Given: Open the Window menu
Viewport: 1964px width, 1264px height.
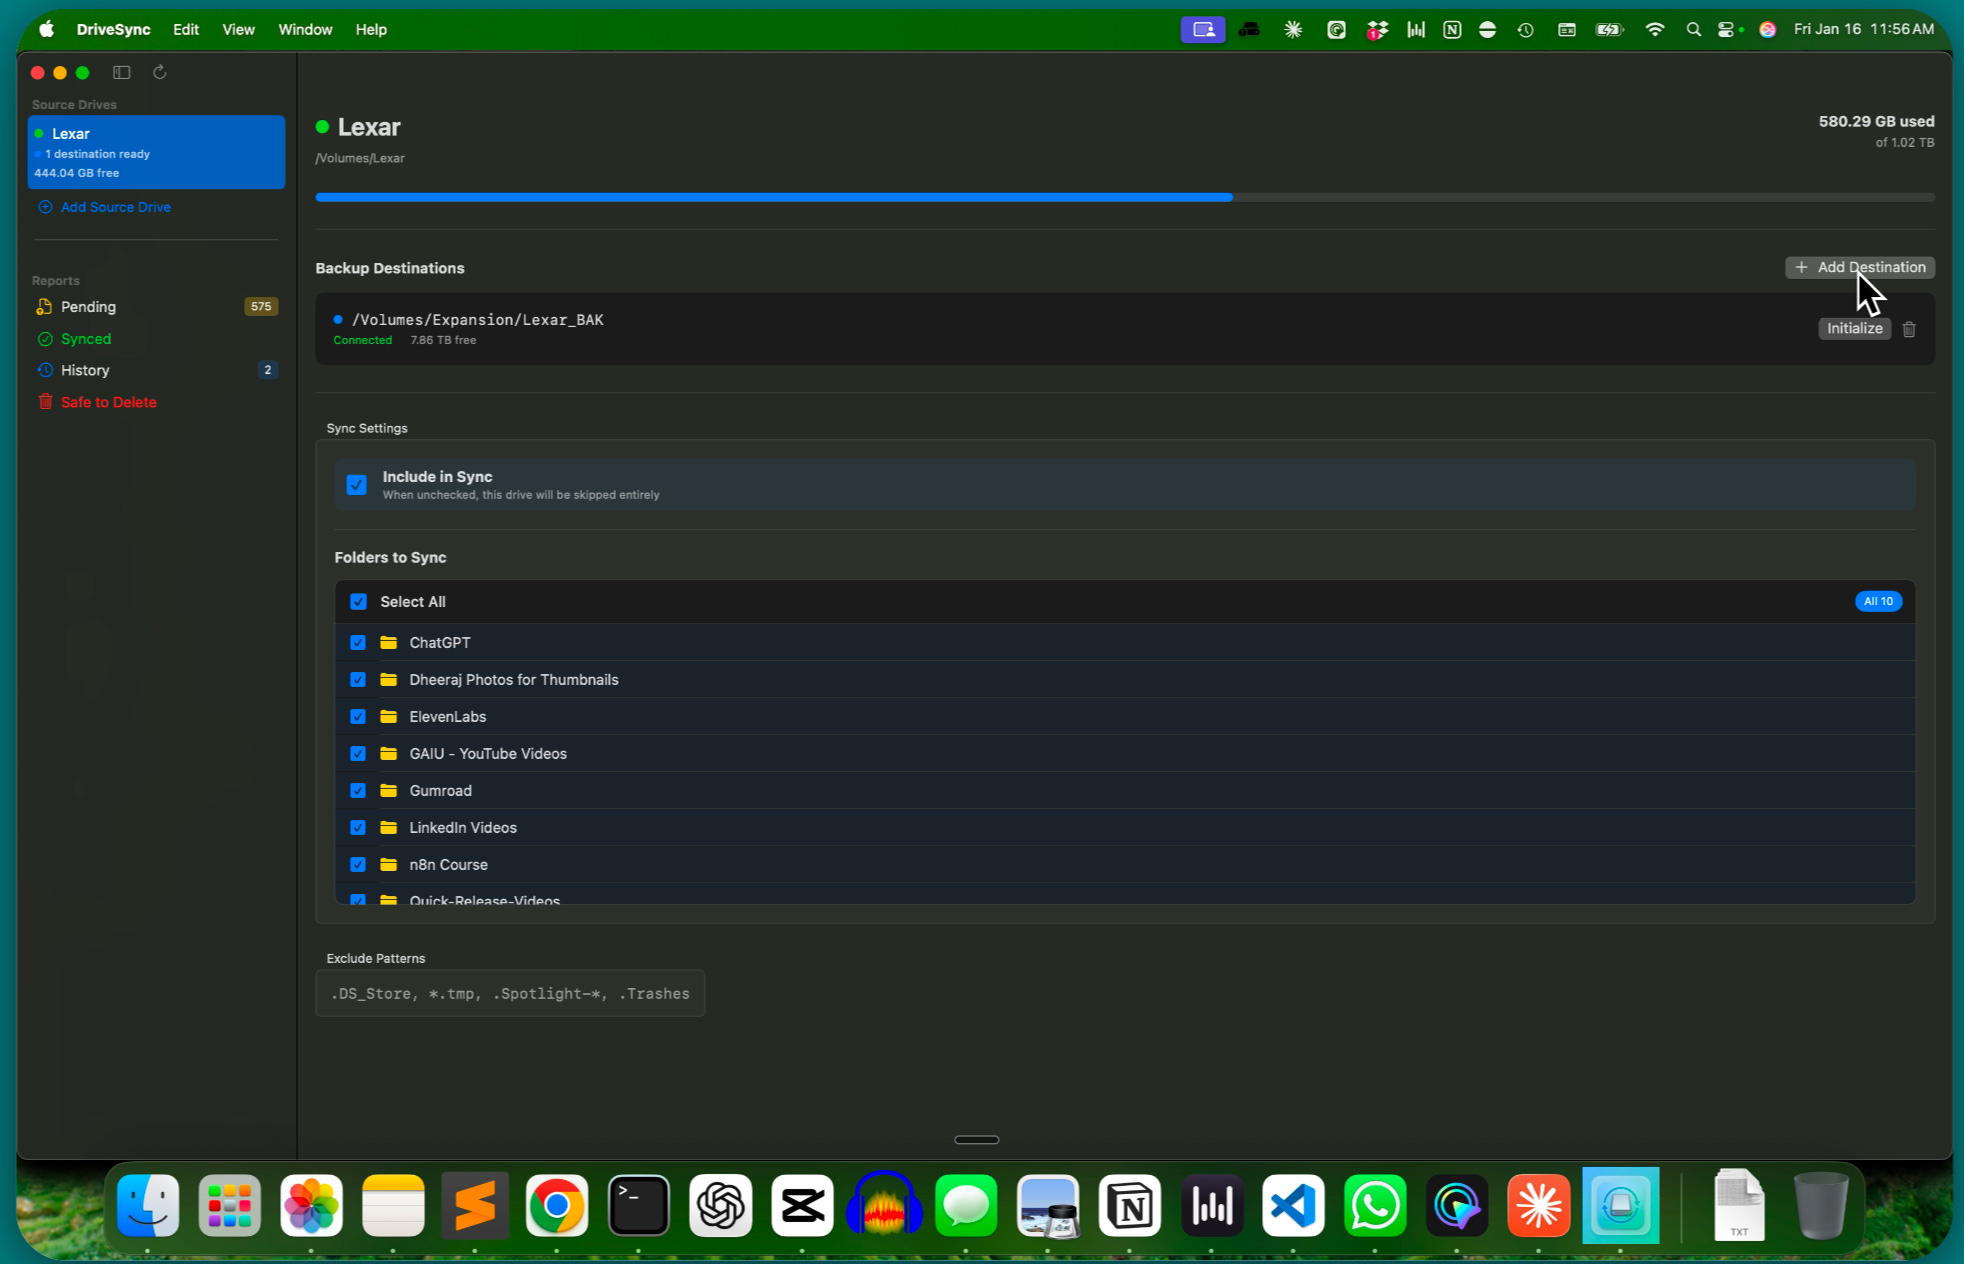Looking at the screenshot, I should [305, 30].
